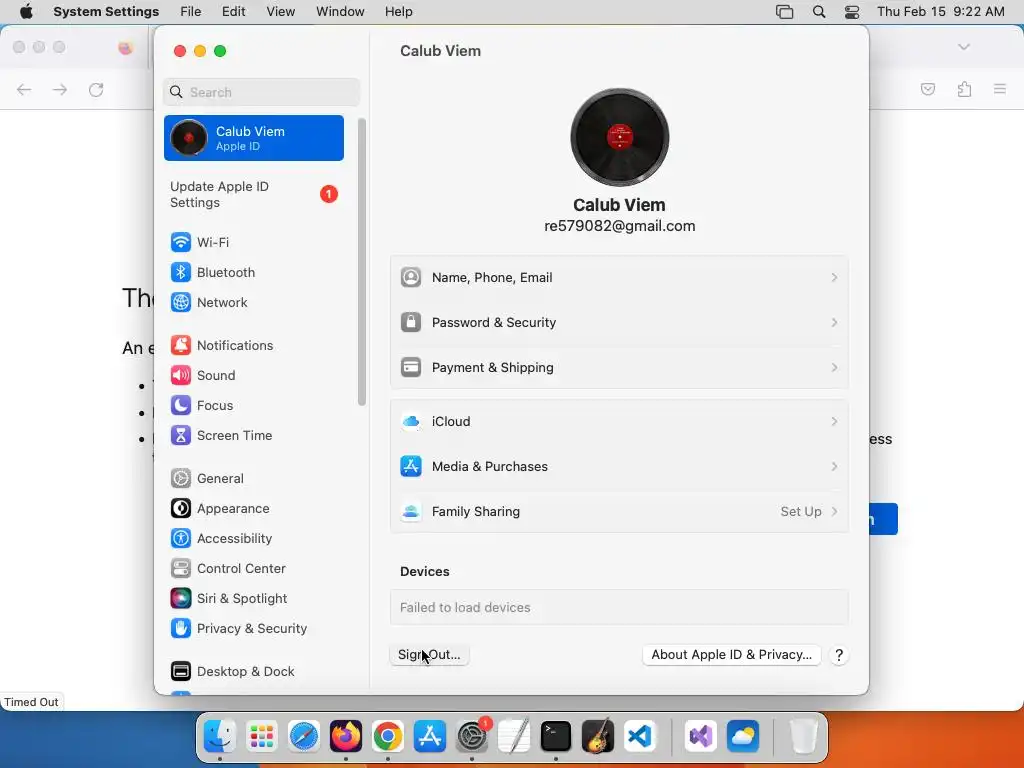The image size is (1024, 768).
Task: Expand the browser tab list chevron
Action: click(x=964, y=47)
